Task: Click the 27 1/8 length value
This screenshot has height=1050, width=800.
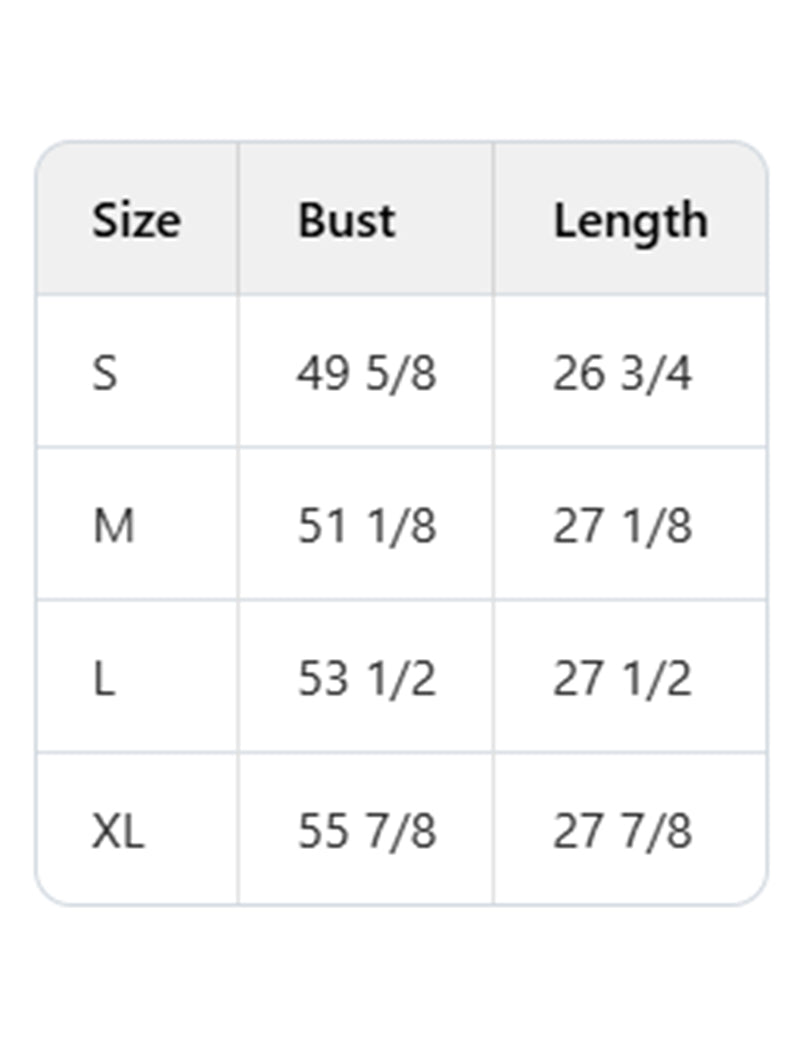Action: (x=622, y=526)
